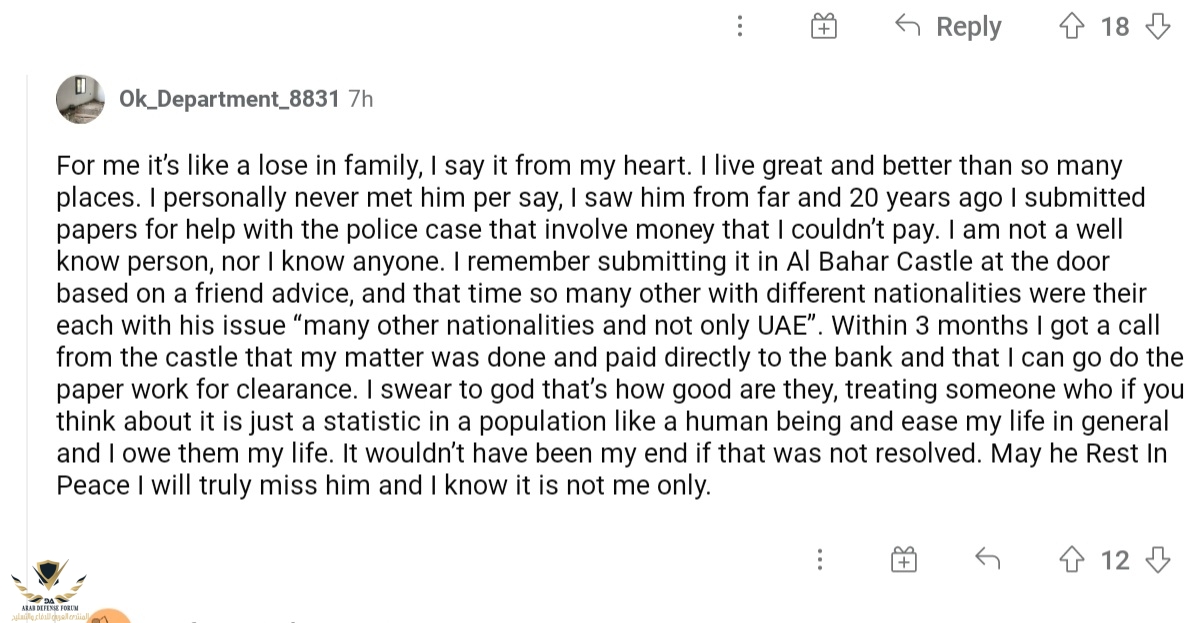1200x623 pixels.
Task: Give an award to the 18-vote comment
Action: pyautogui.click(x=823, y=26)
